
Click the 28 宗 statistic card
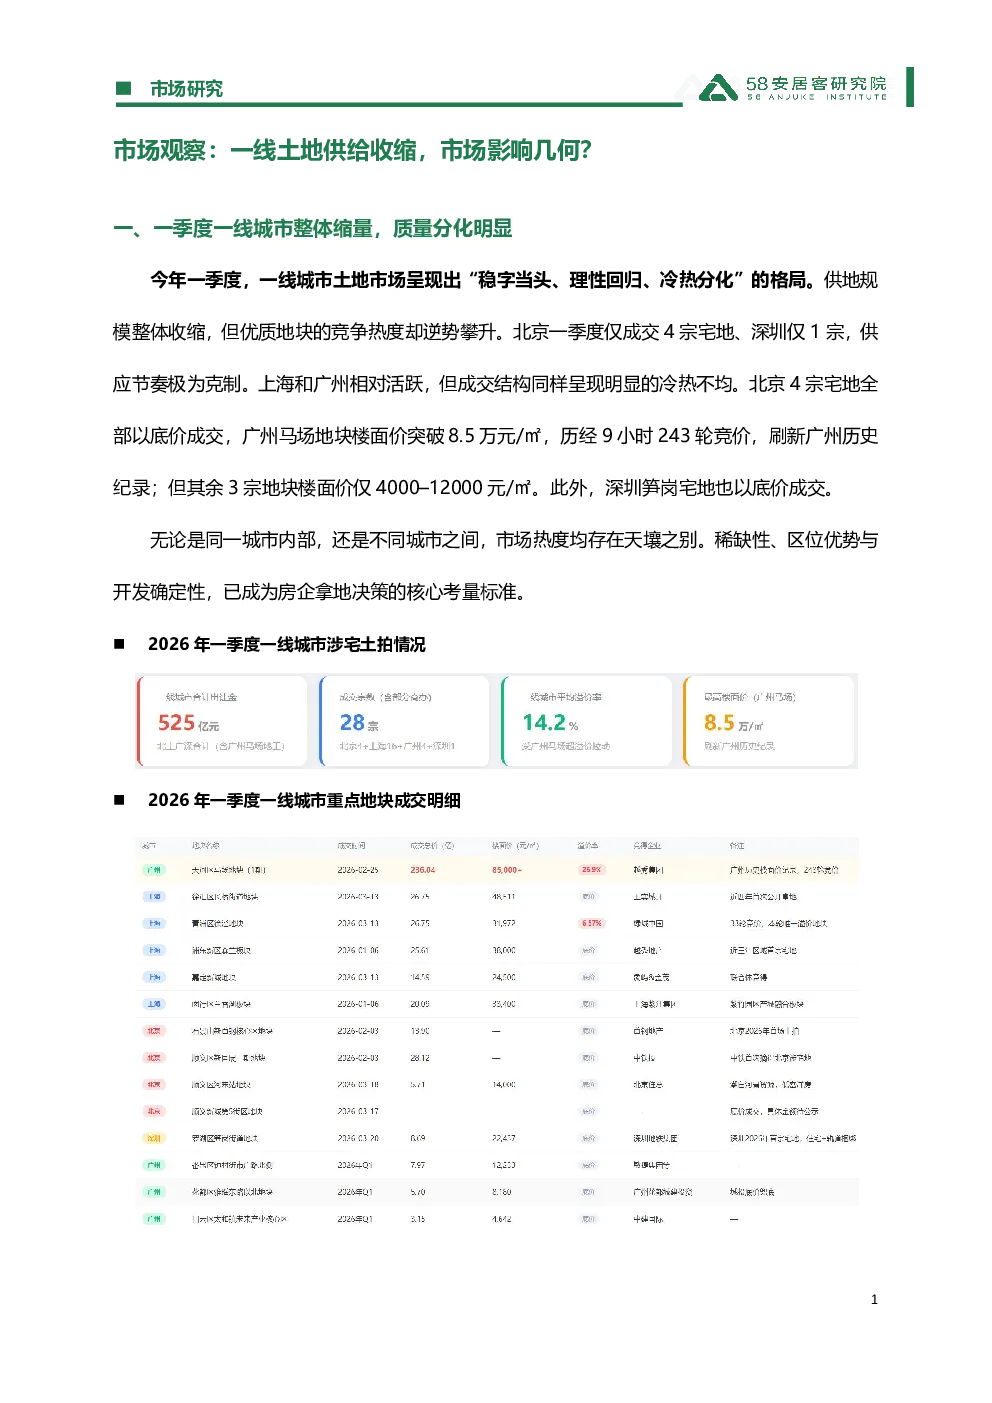coord(404,721)
